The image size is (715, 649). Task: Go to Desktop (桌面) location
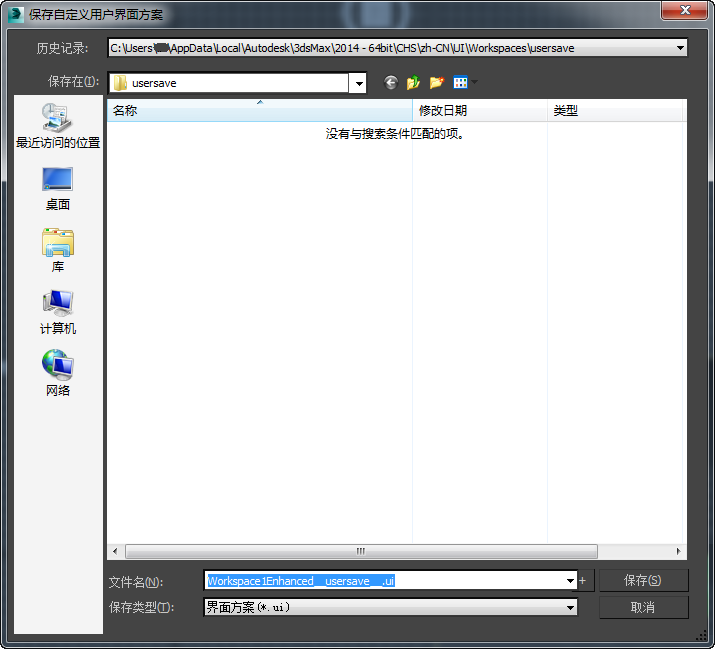pos(58,189)
